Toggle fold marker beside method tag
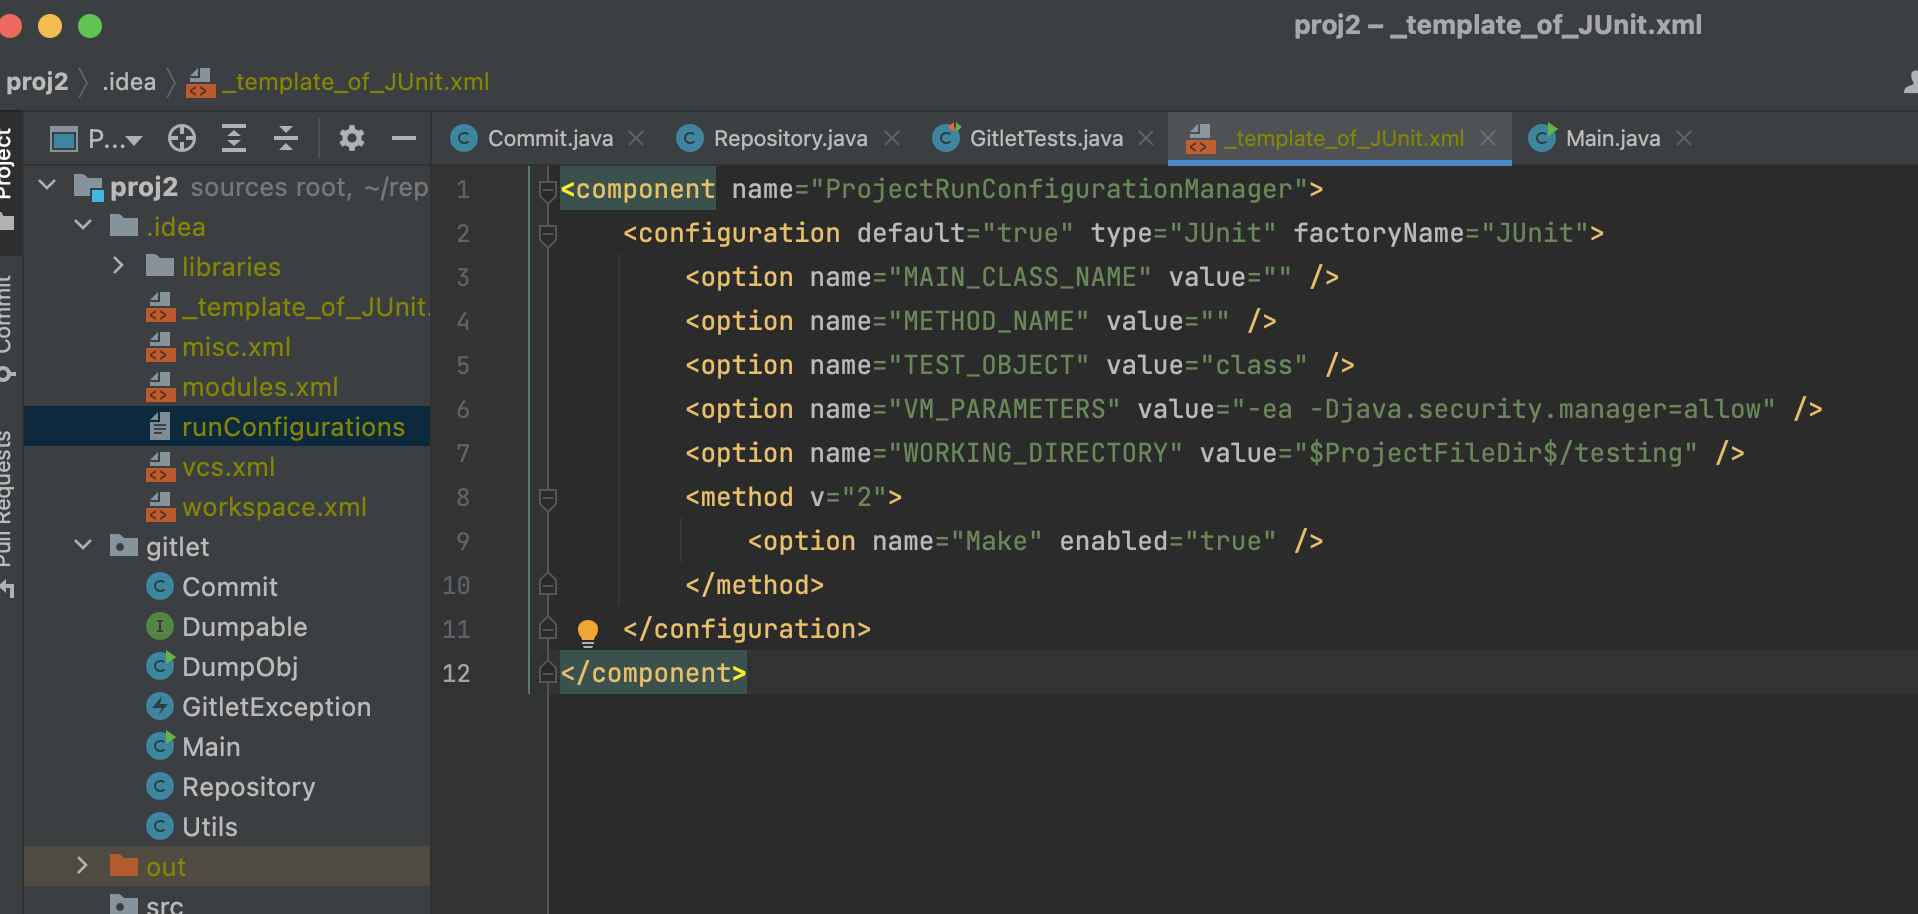 point(547,498)
